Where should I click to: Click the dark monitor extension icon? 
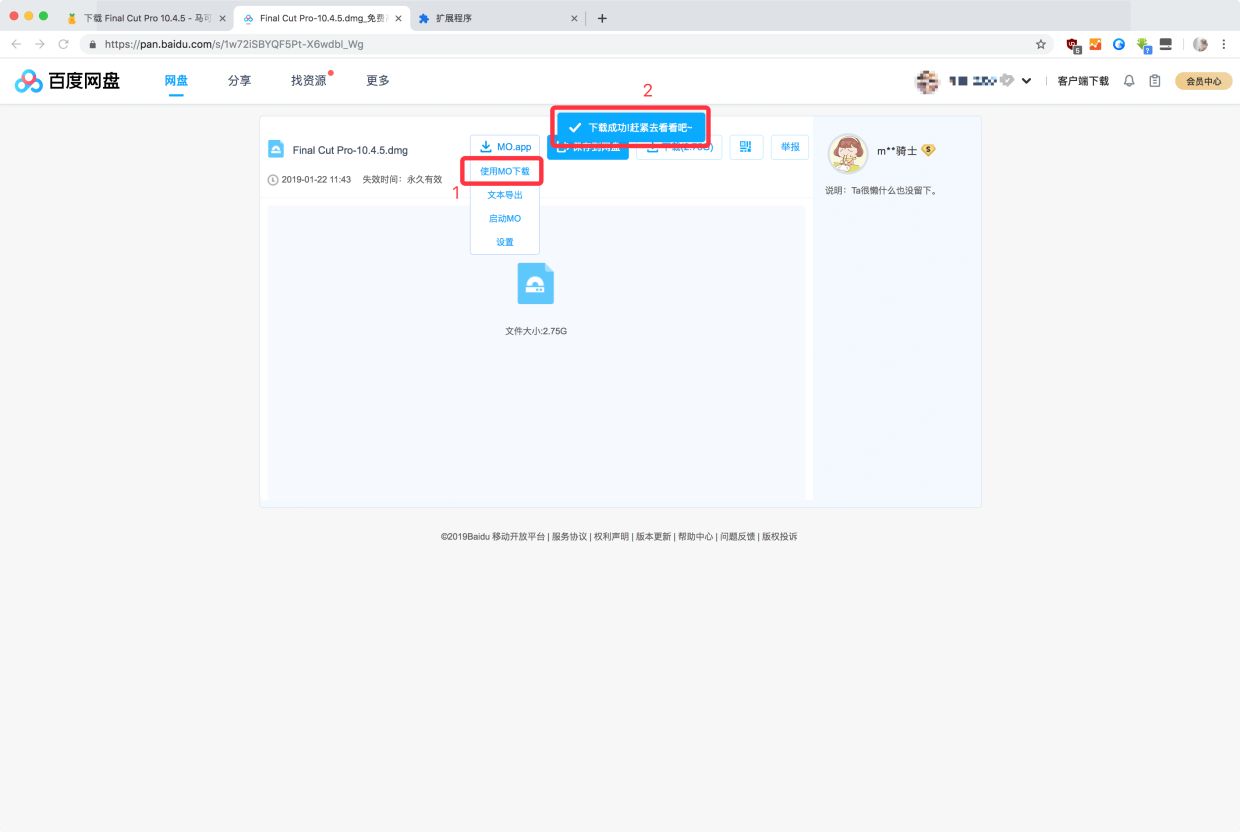point(1166,44)
